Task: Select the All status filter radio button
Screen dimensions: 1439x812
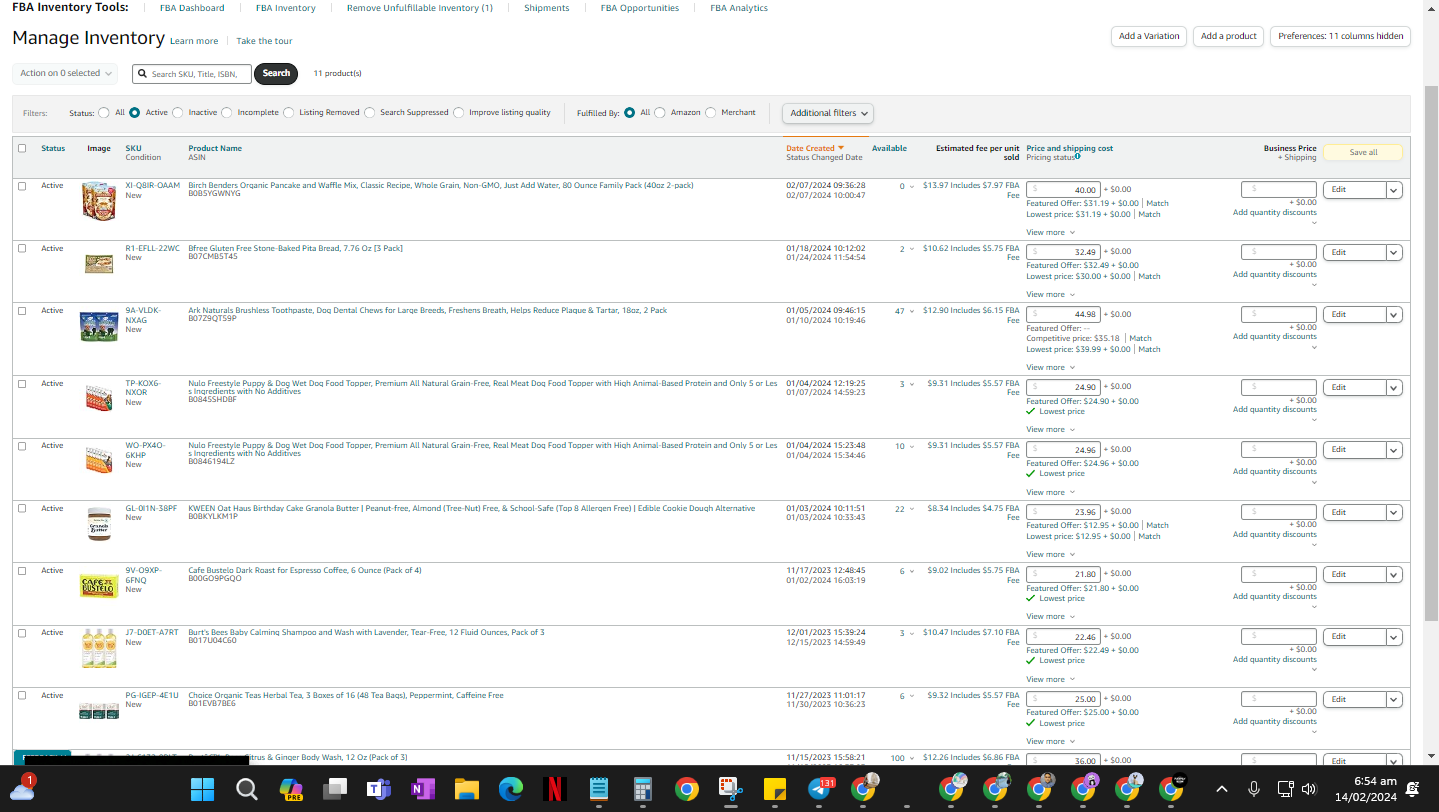Action: coord(104,113)
